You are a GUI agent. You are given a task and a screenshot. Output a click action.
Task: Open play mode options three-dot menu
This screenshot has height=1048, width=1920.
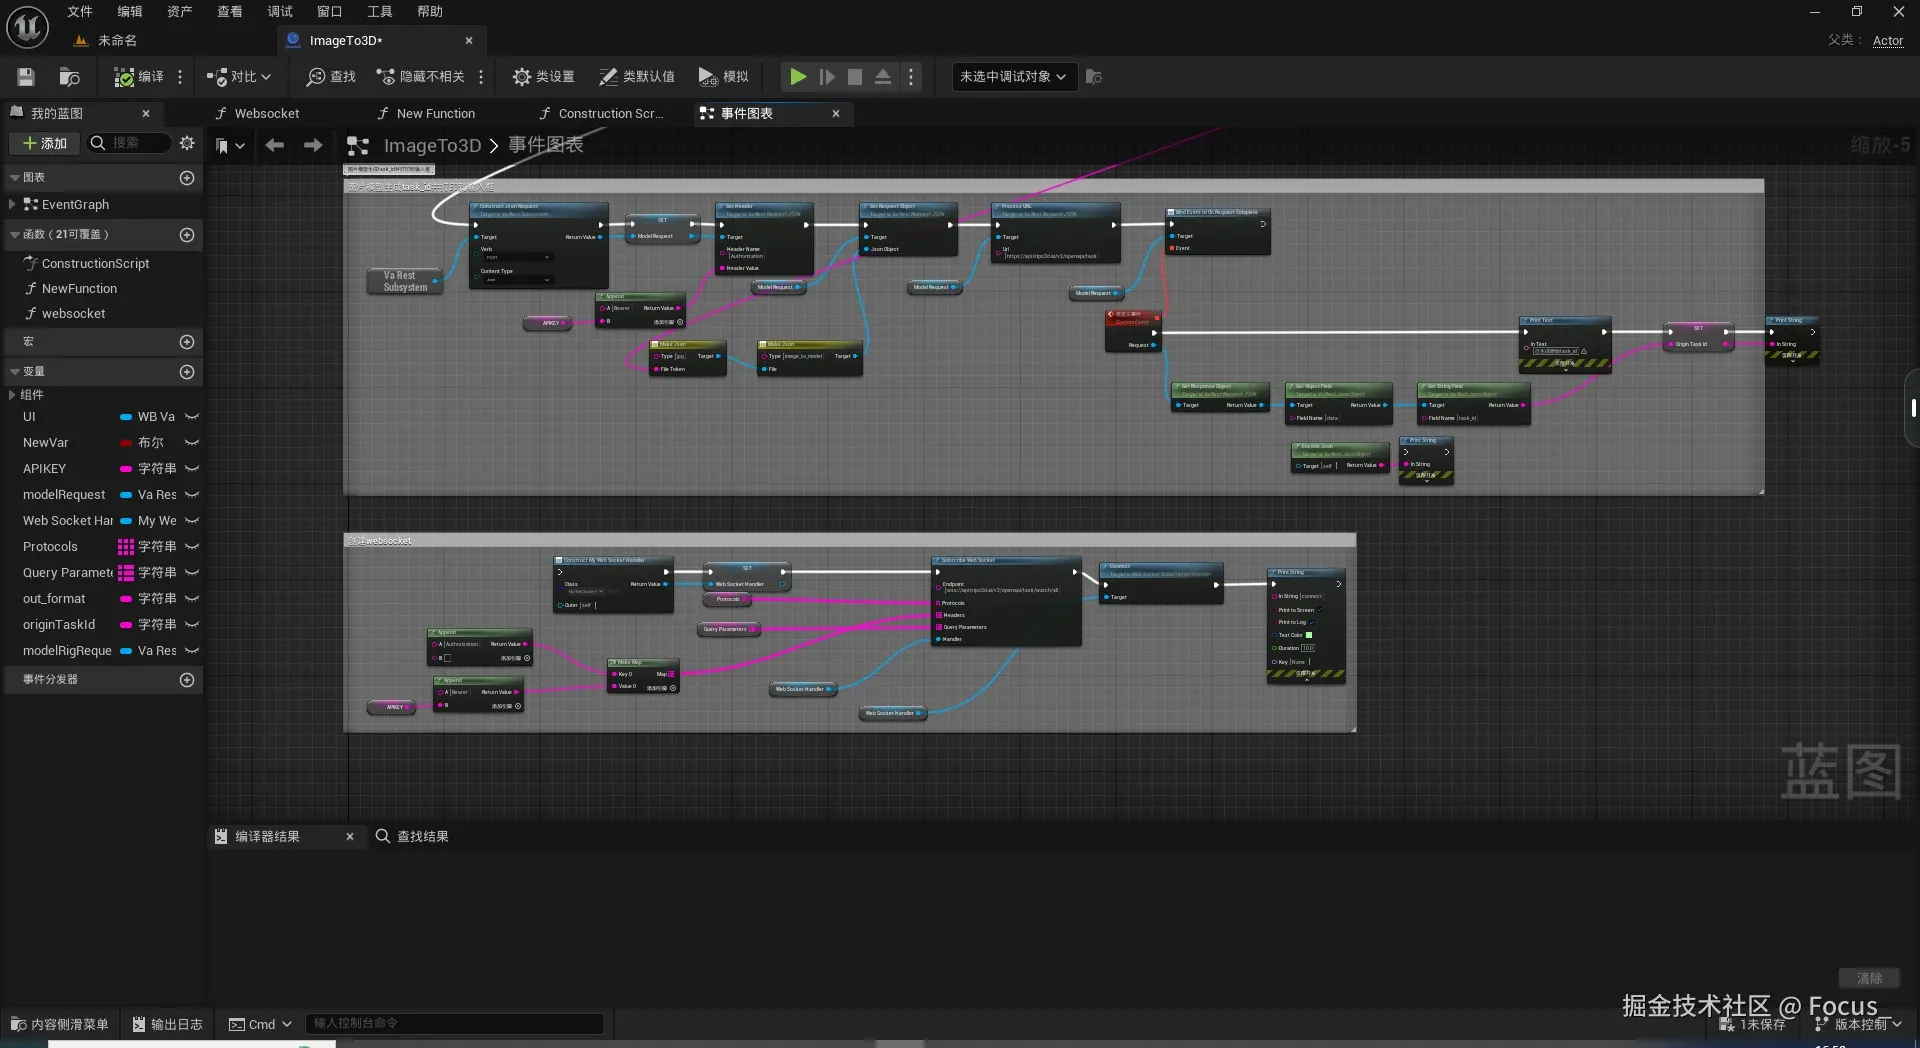click(910, 77)
